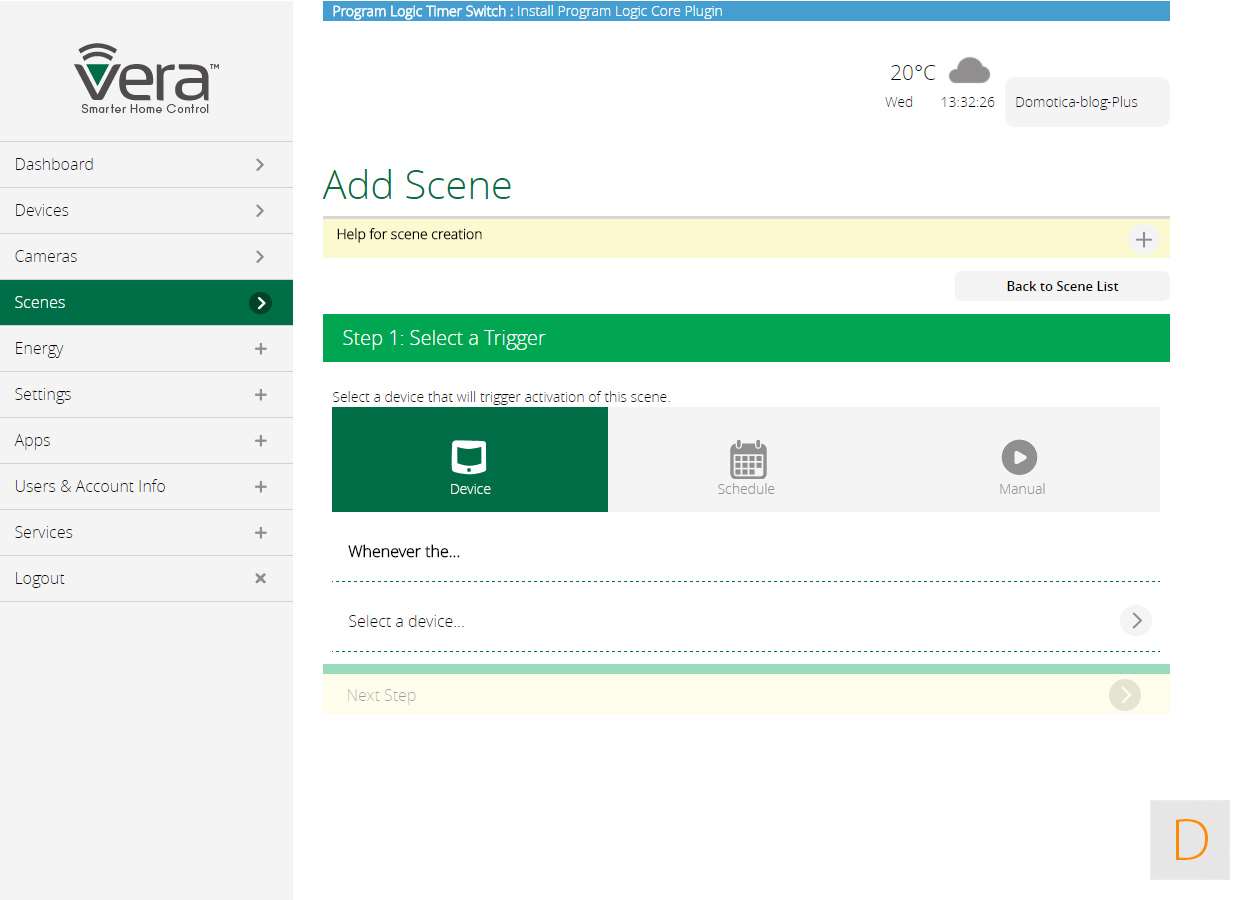Click Install Program Logic Core Plugin link
Viewport: 1250px width, 900px height.
(619, 12)
